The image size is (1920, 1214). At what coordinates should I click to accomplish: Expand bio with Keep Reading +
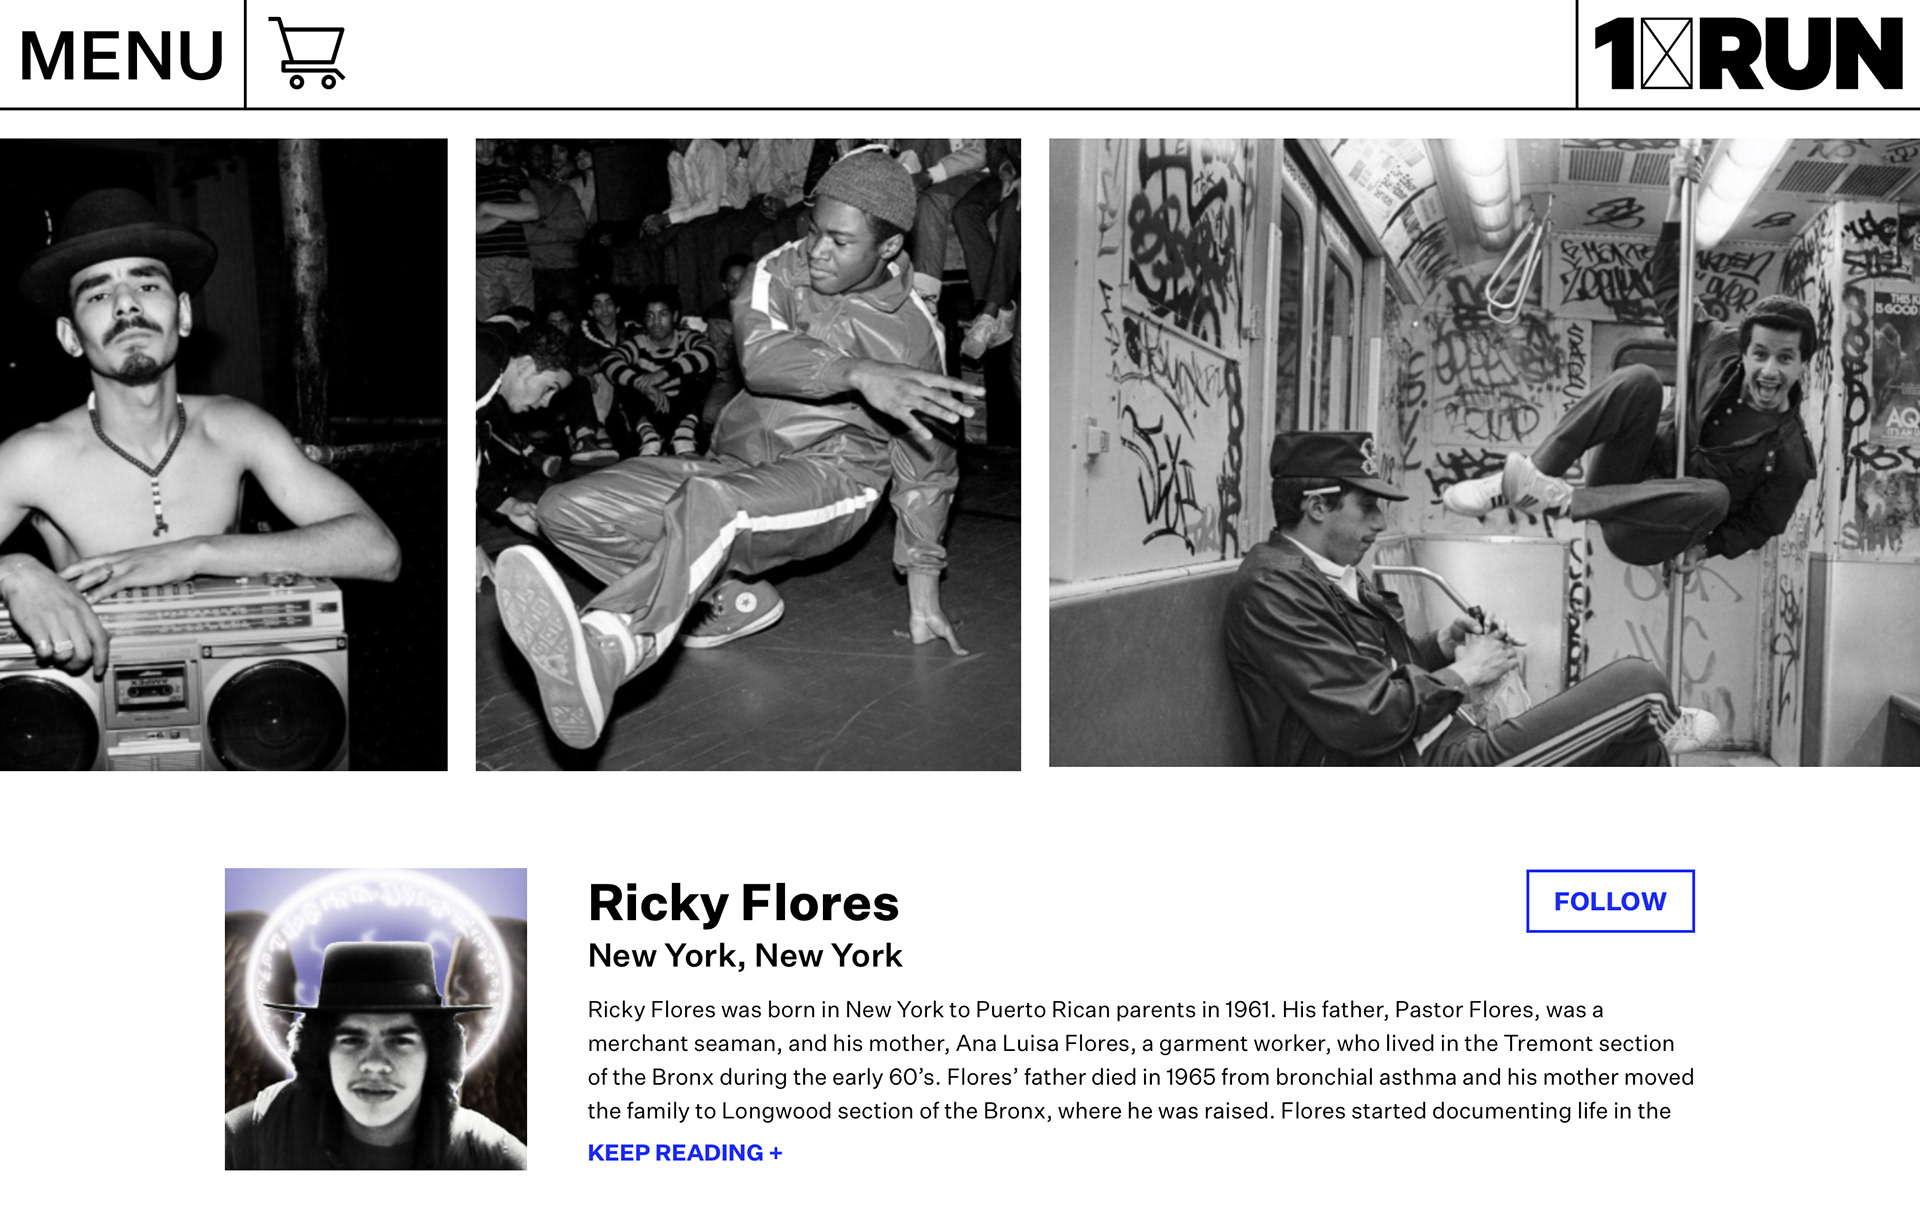[684, 1153]
